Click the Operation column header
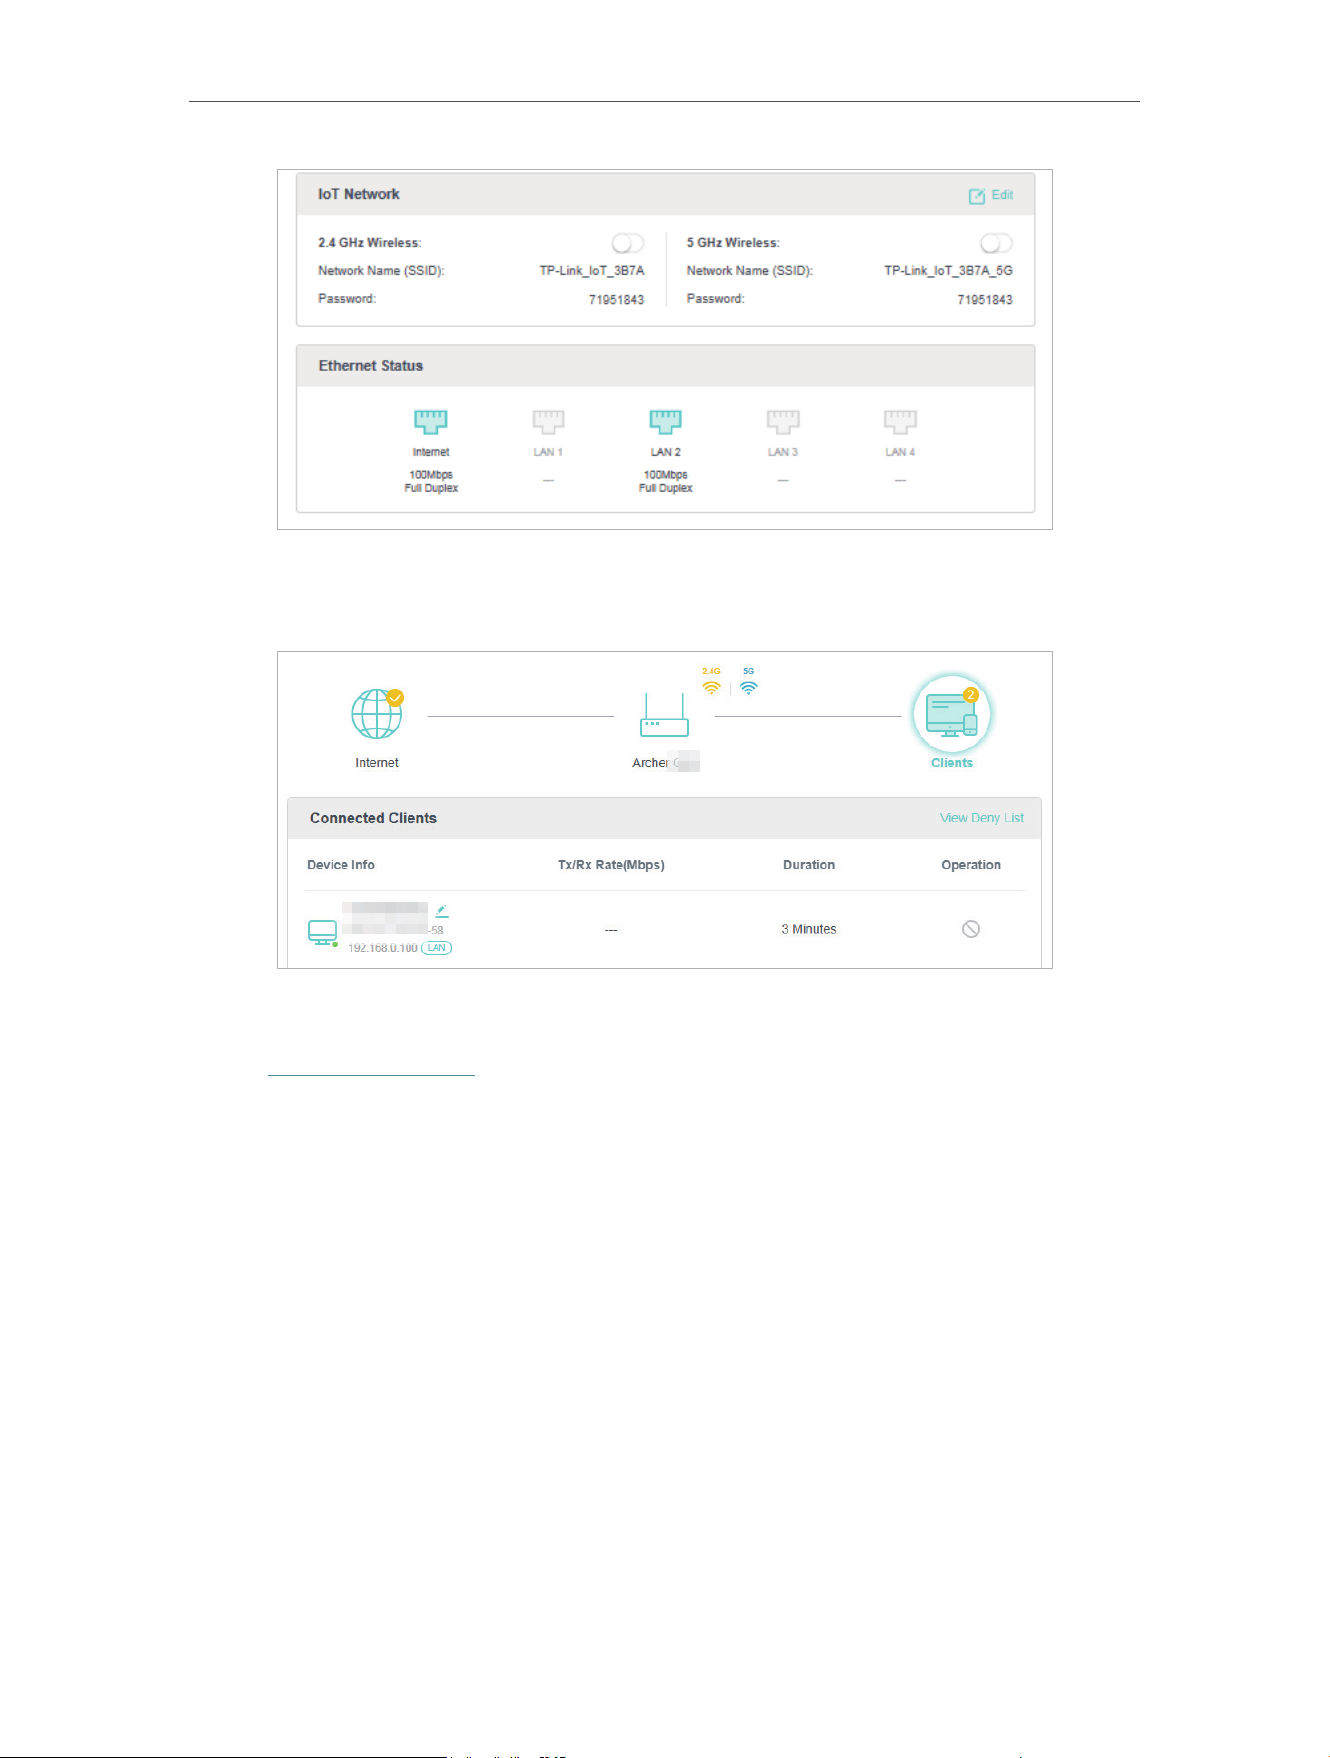The height and width of the screenshot is (1758, 1330). click(x=971, y=865)
